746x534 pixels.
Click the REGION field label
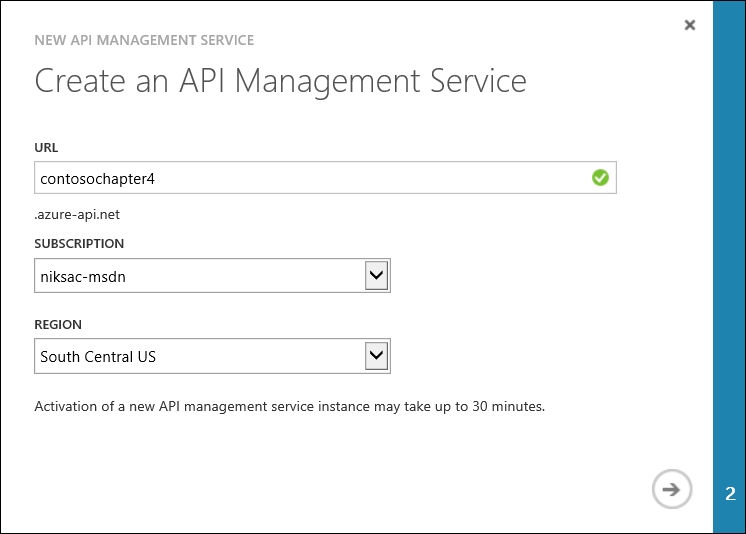point(58,325)
